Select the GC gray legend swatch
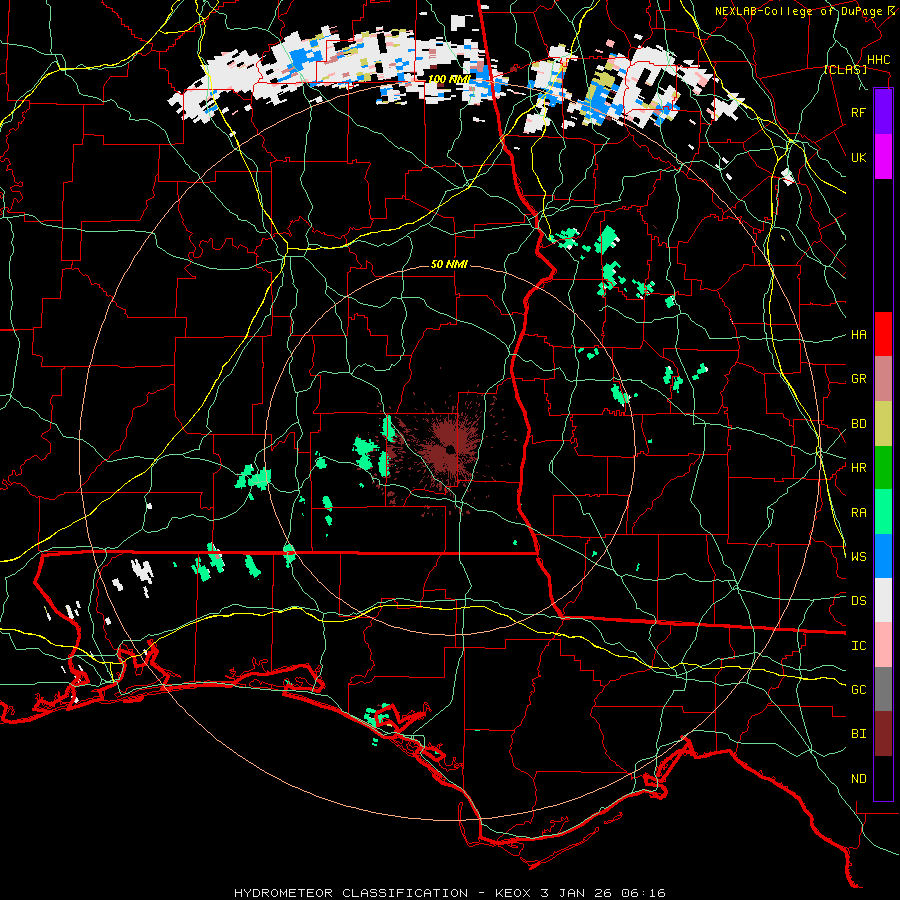The image size is (900, 900). pos(883,689)
